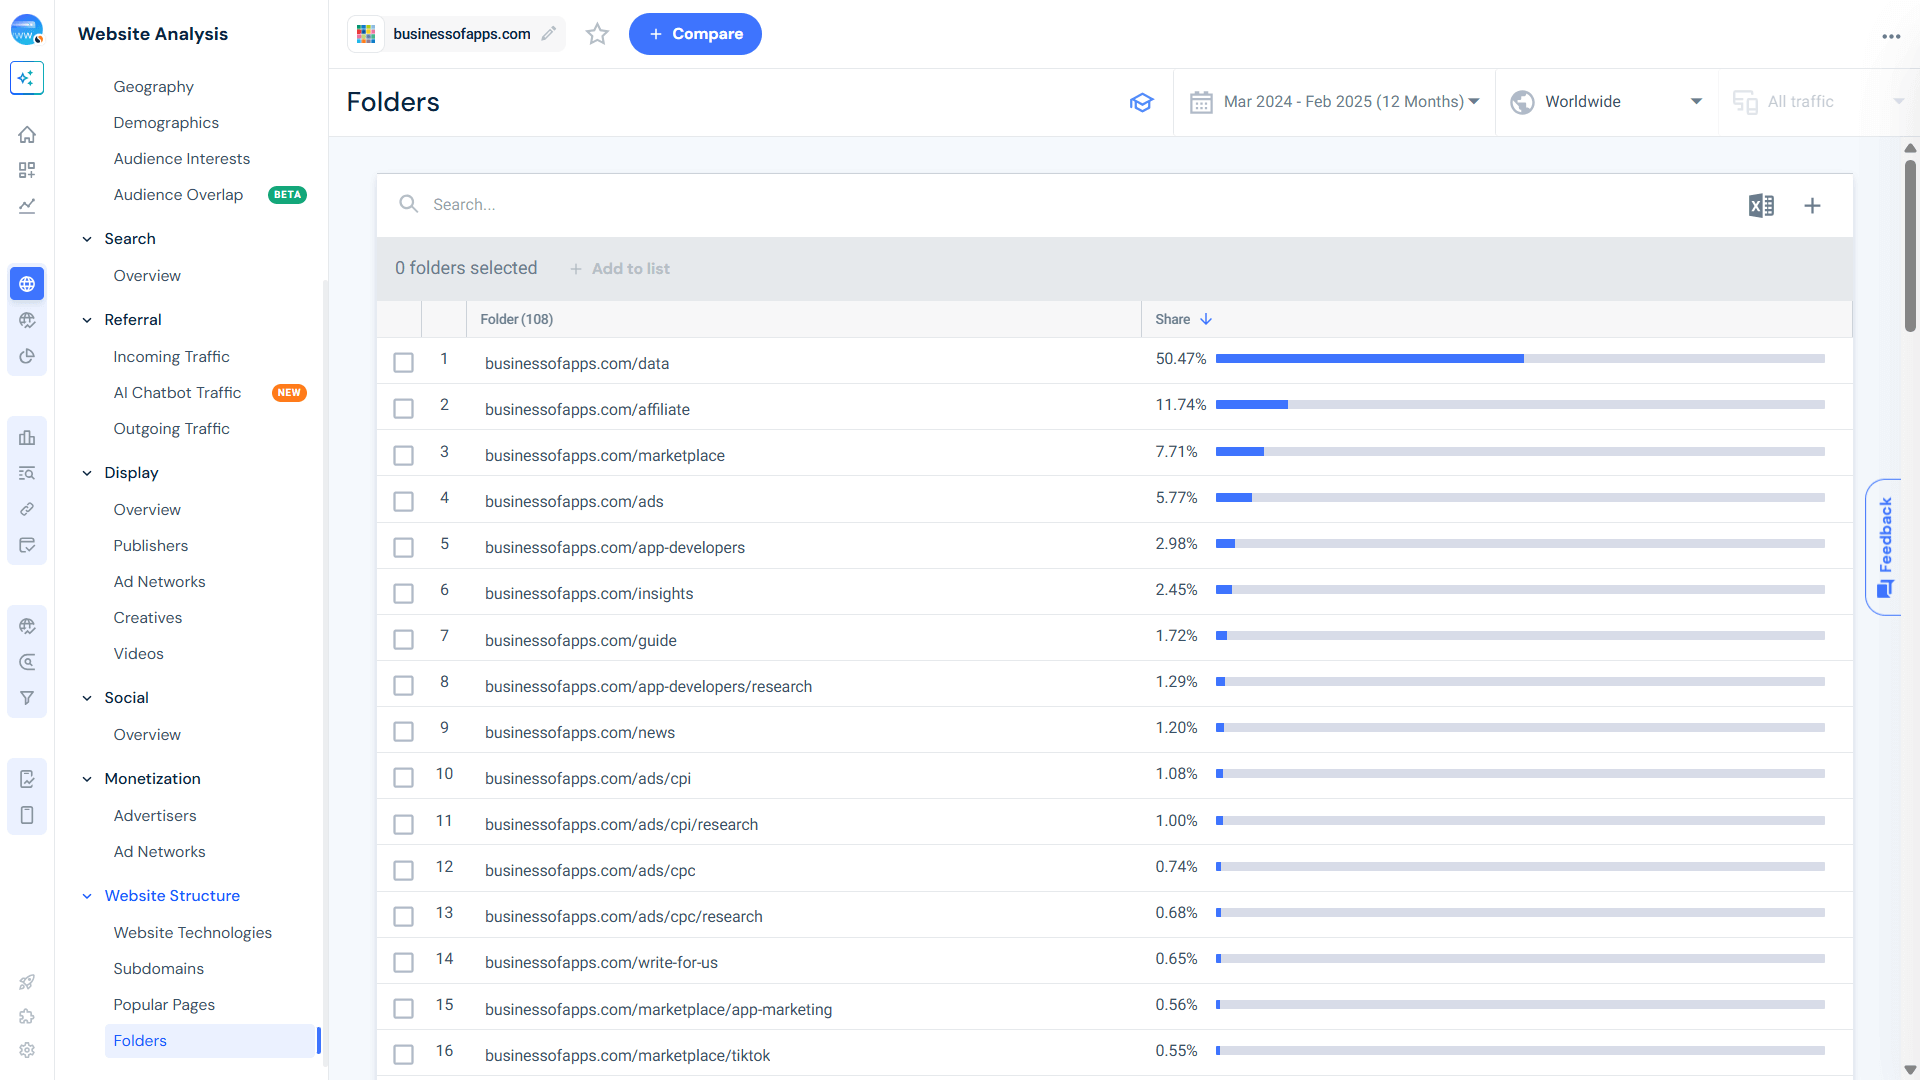The height and width of the screenshot is (1080, 1920).
Task: Collapse the Social section chevron
Action: [x=87, y=698]
